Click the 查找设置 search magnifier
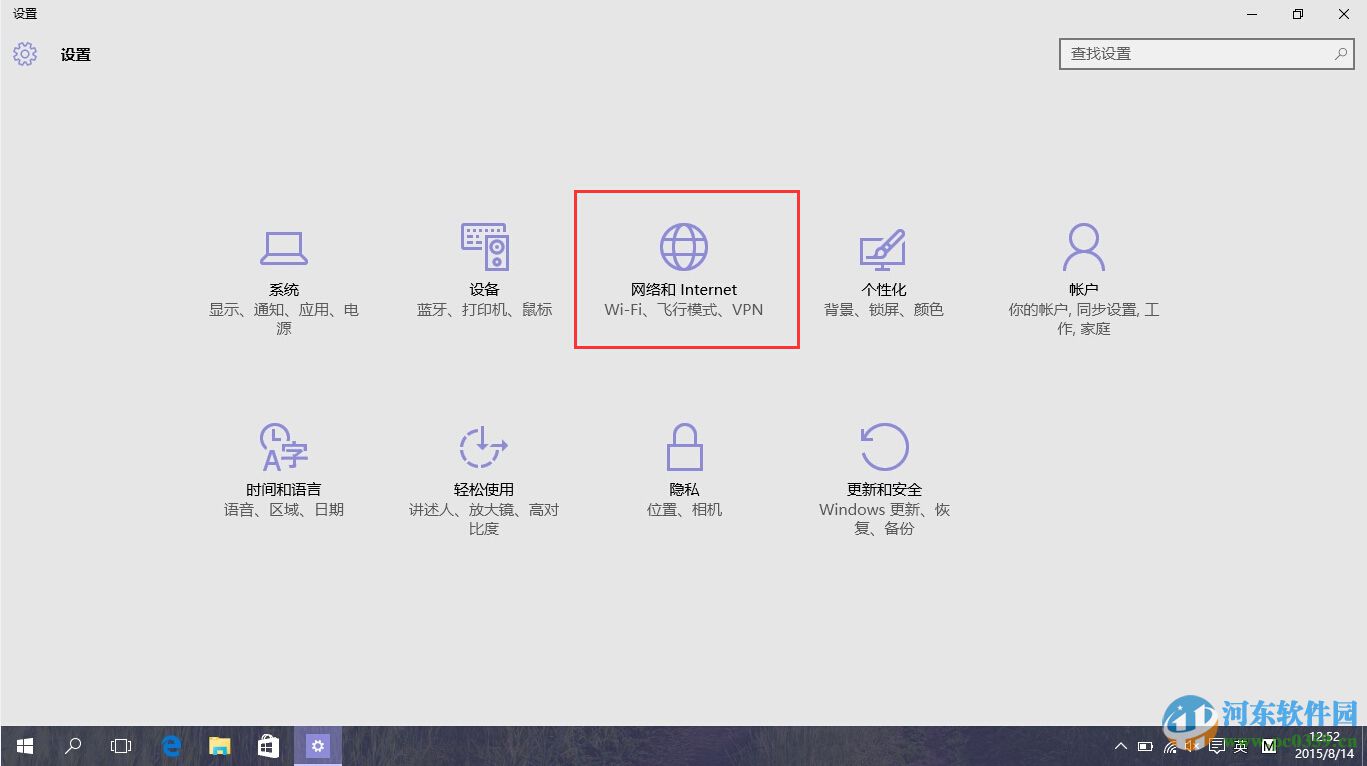The width and height of the screenshot is (1367, 766). tap(1340, 53)
